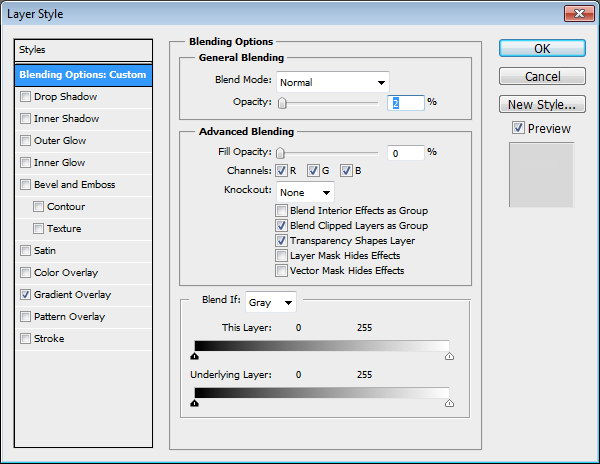The image size is (600, 464).
Task: Enable the Drop Shadow effect checkbox
Action: 25,97
